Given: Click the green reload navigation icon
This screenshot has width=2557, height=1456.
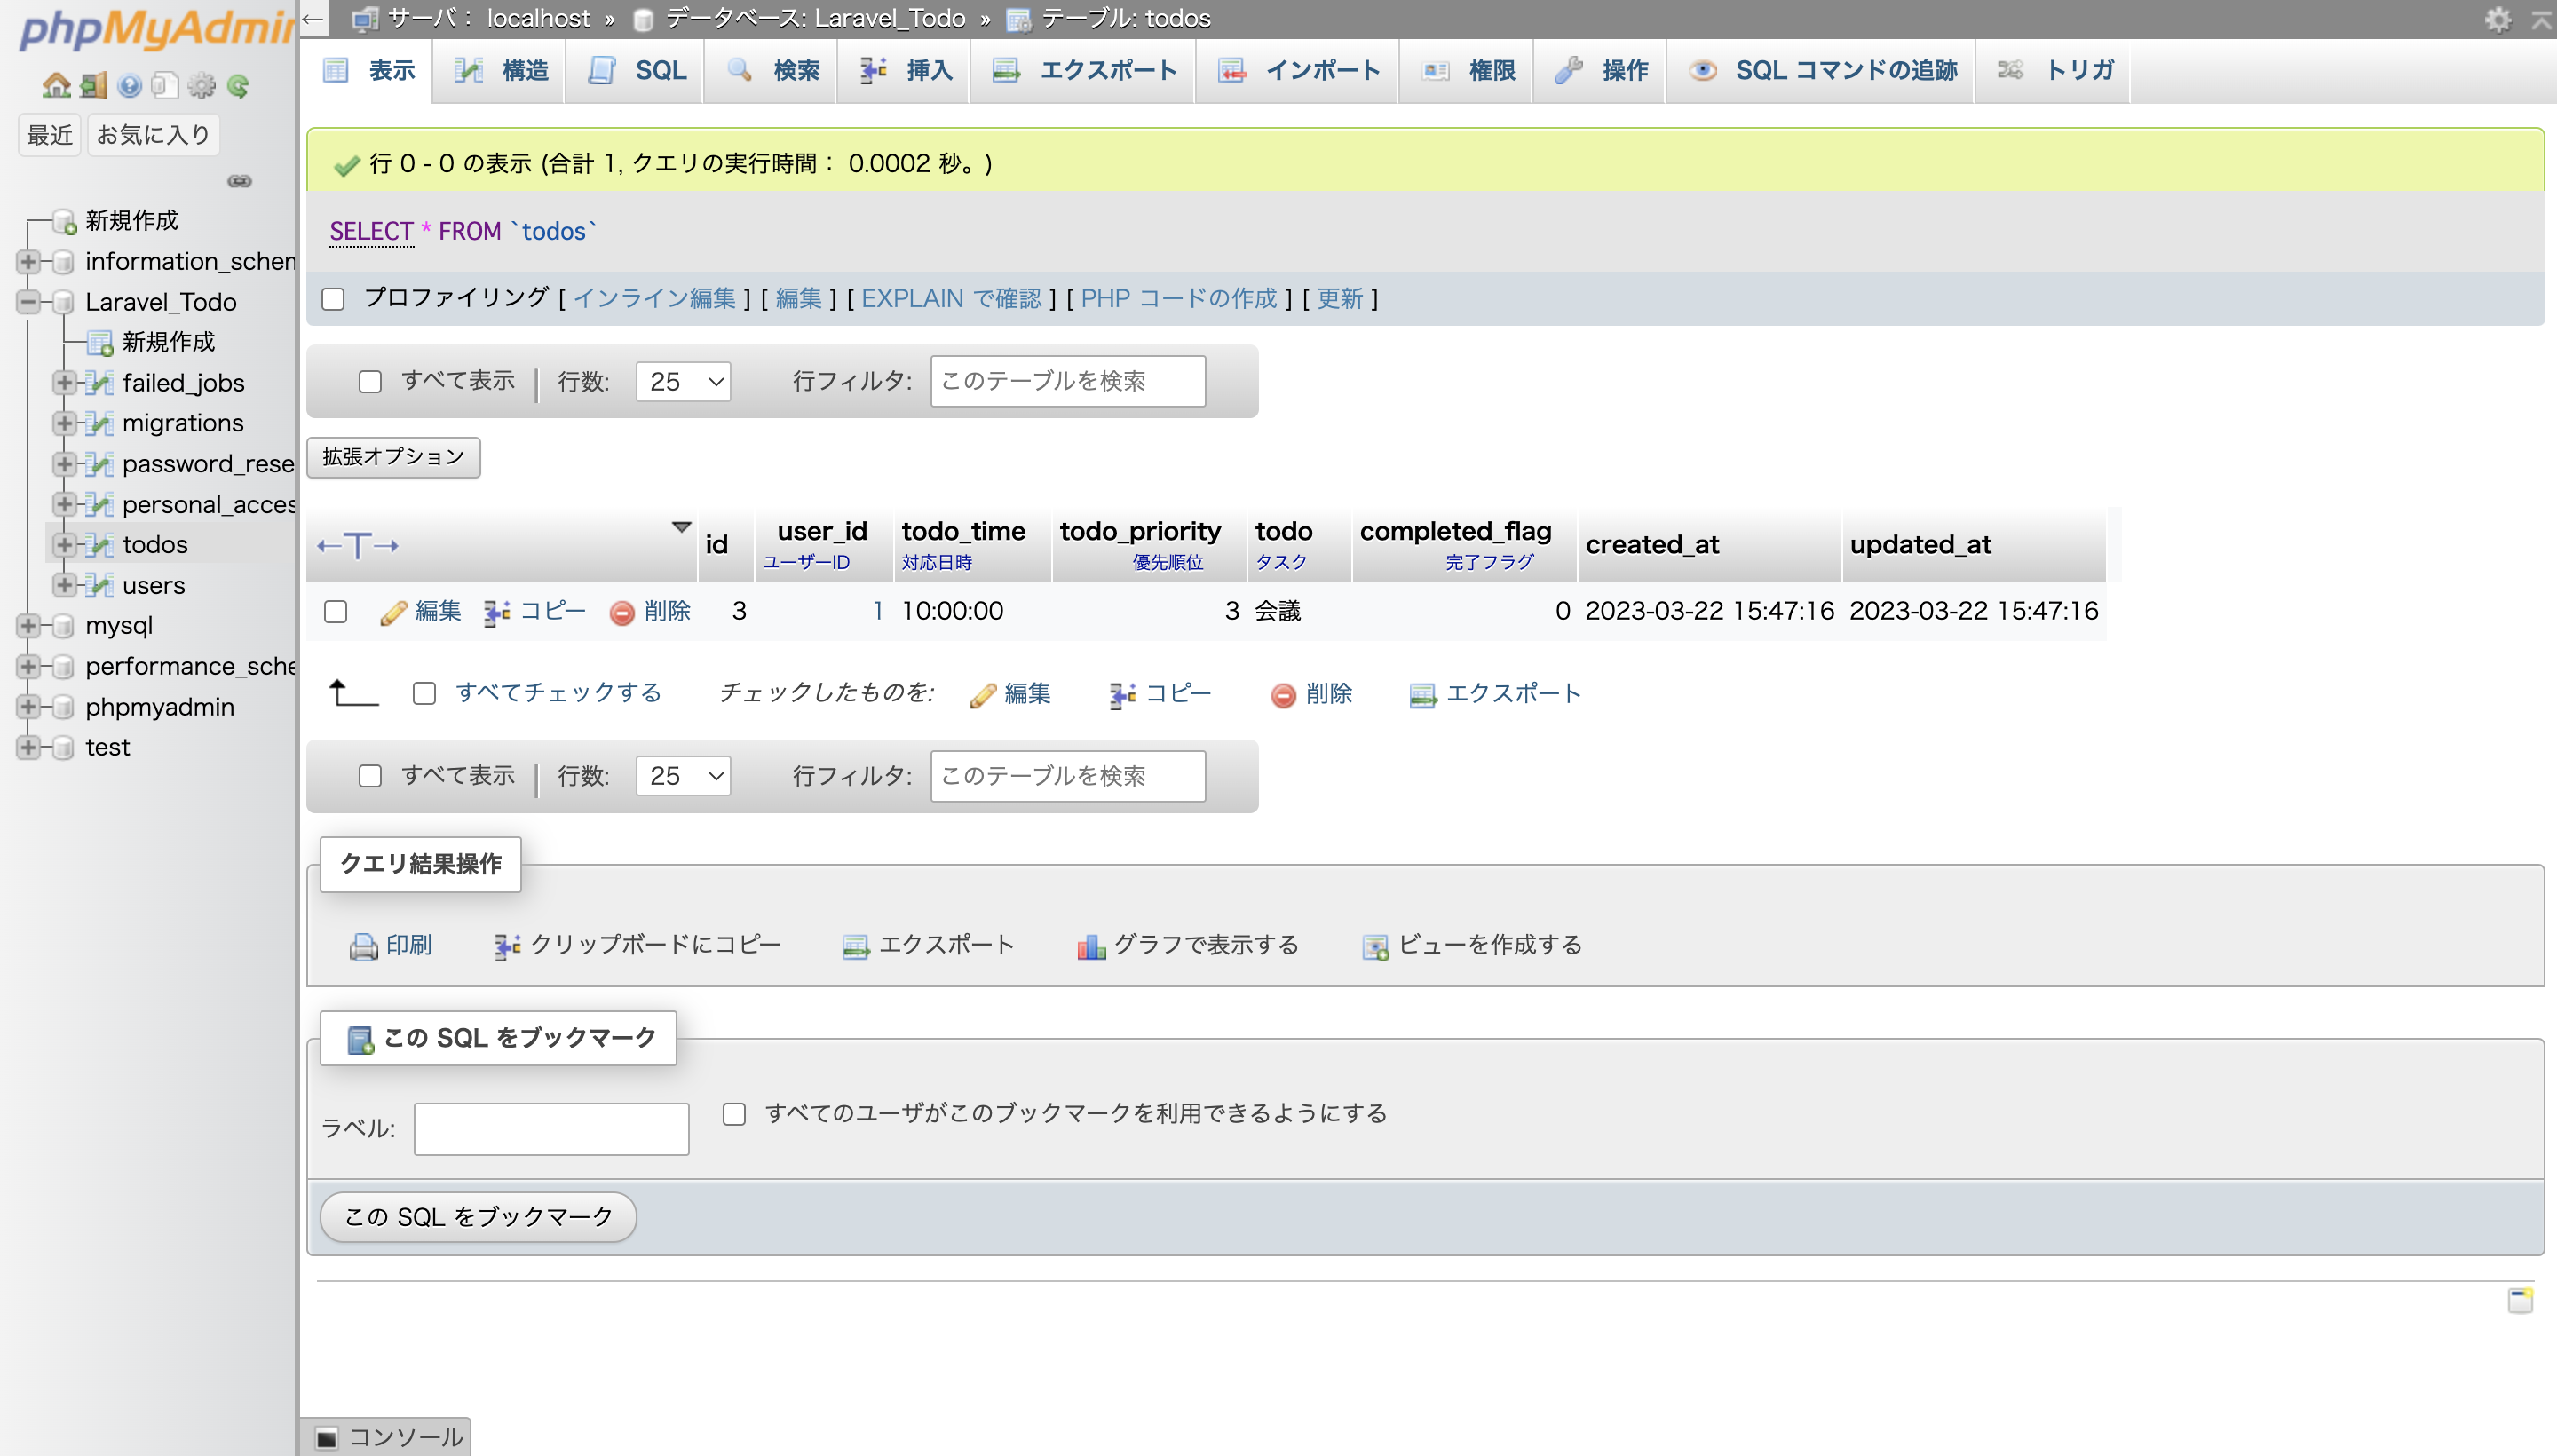Looking at the screenshot, I should (x=238, y=86).
